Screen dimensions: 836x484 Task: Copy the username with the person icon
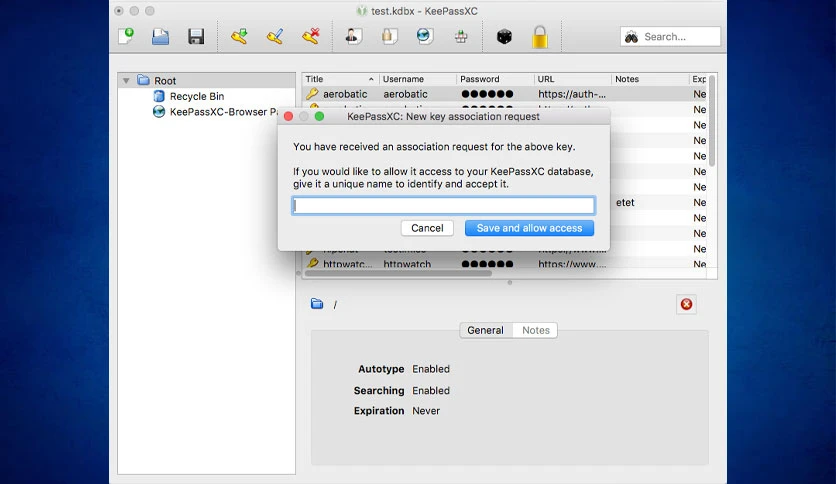[353, 36]
